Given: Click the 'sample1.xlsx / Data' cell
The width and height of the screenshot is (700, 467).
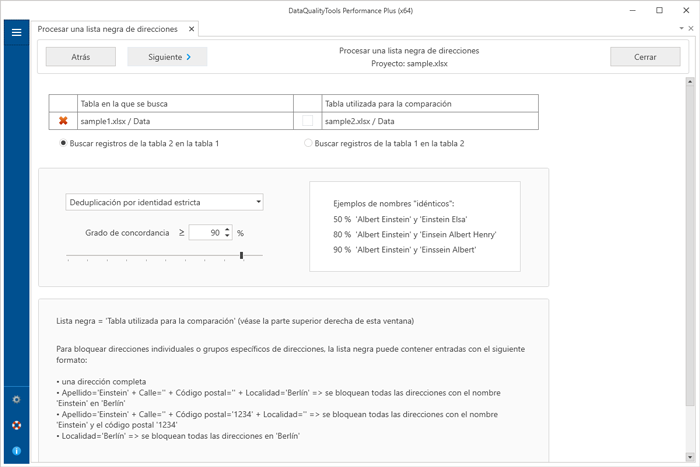Looking at the screenshot, I should point(185,121).
